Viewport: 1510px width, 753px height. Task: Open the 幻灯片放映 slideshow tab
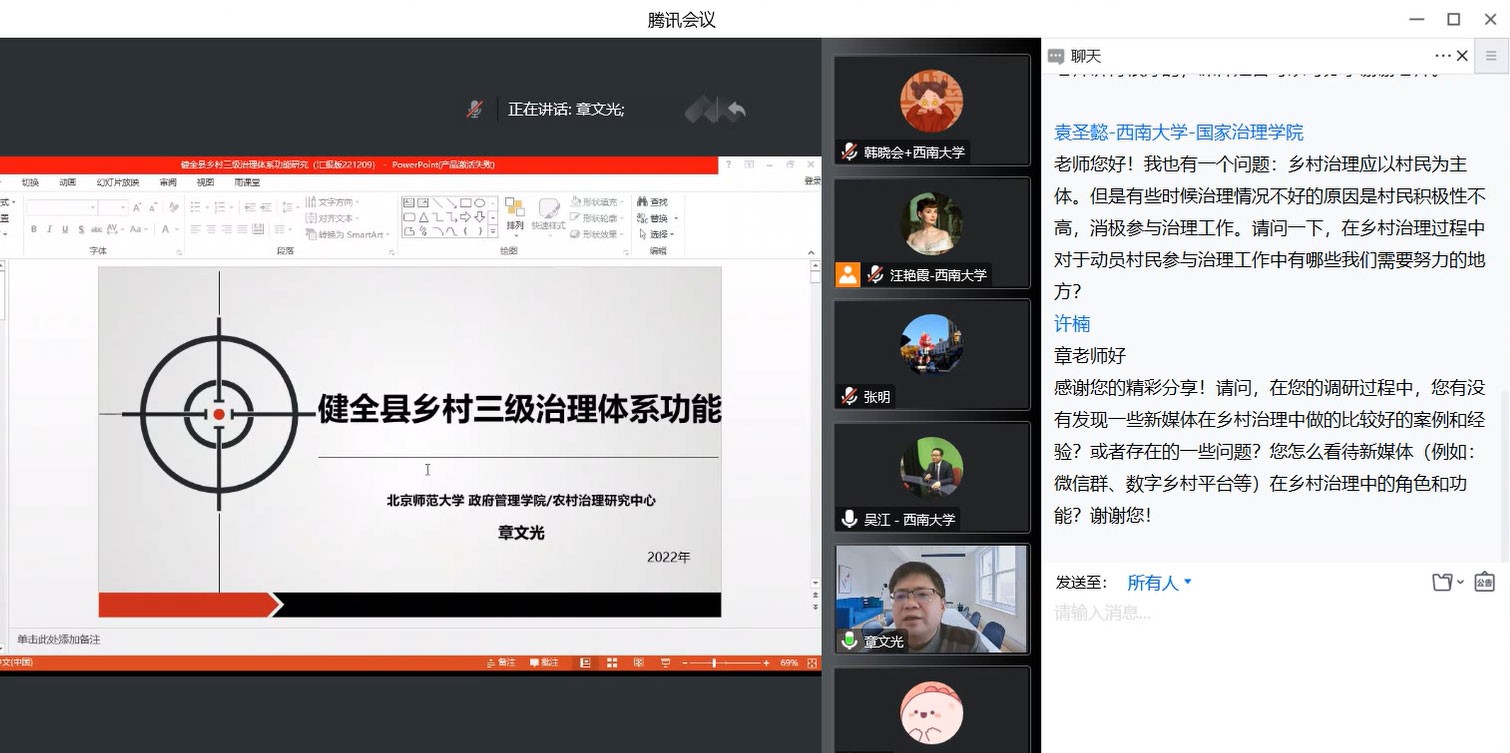point(117,182)
